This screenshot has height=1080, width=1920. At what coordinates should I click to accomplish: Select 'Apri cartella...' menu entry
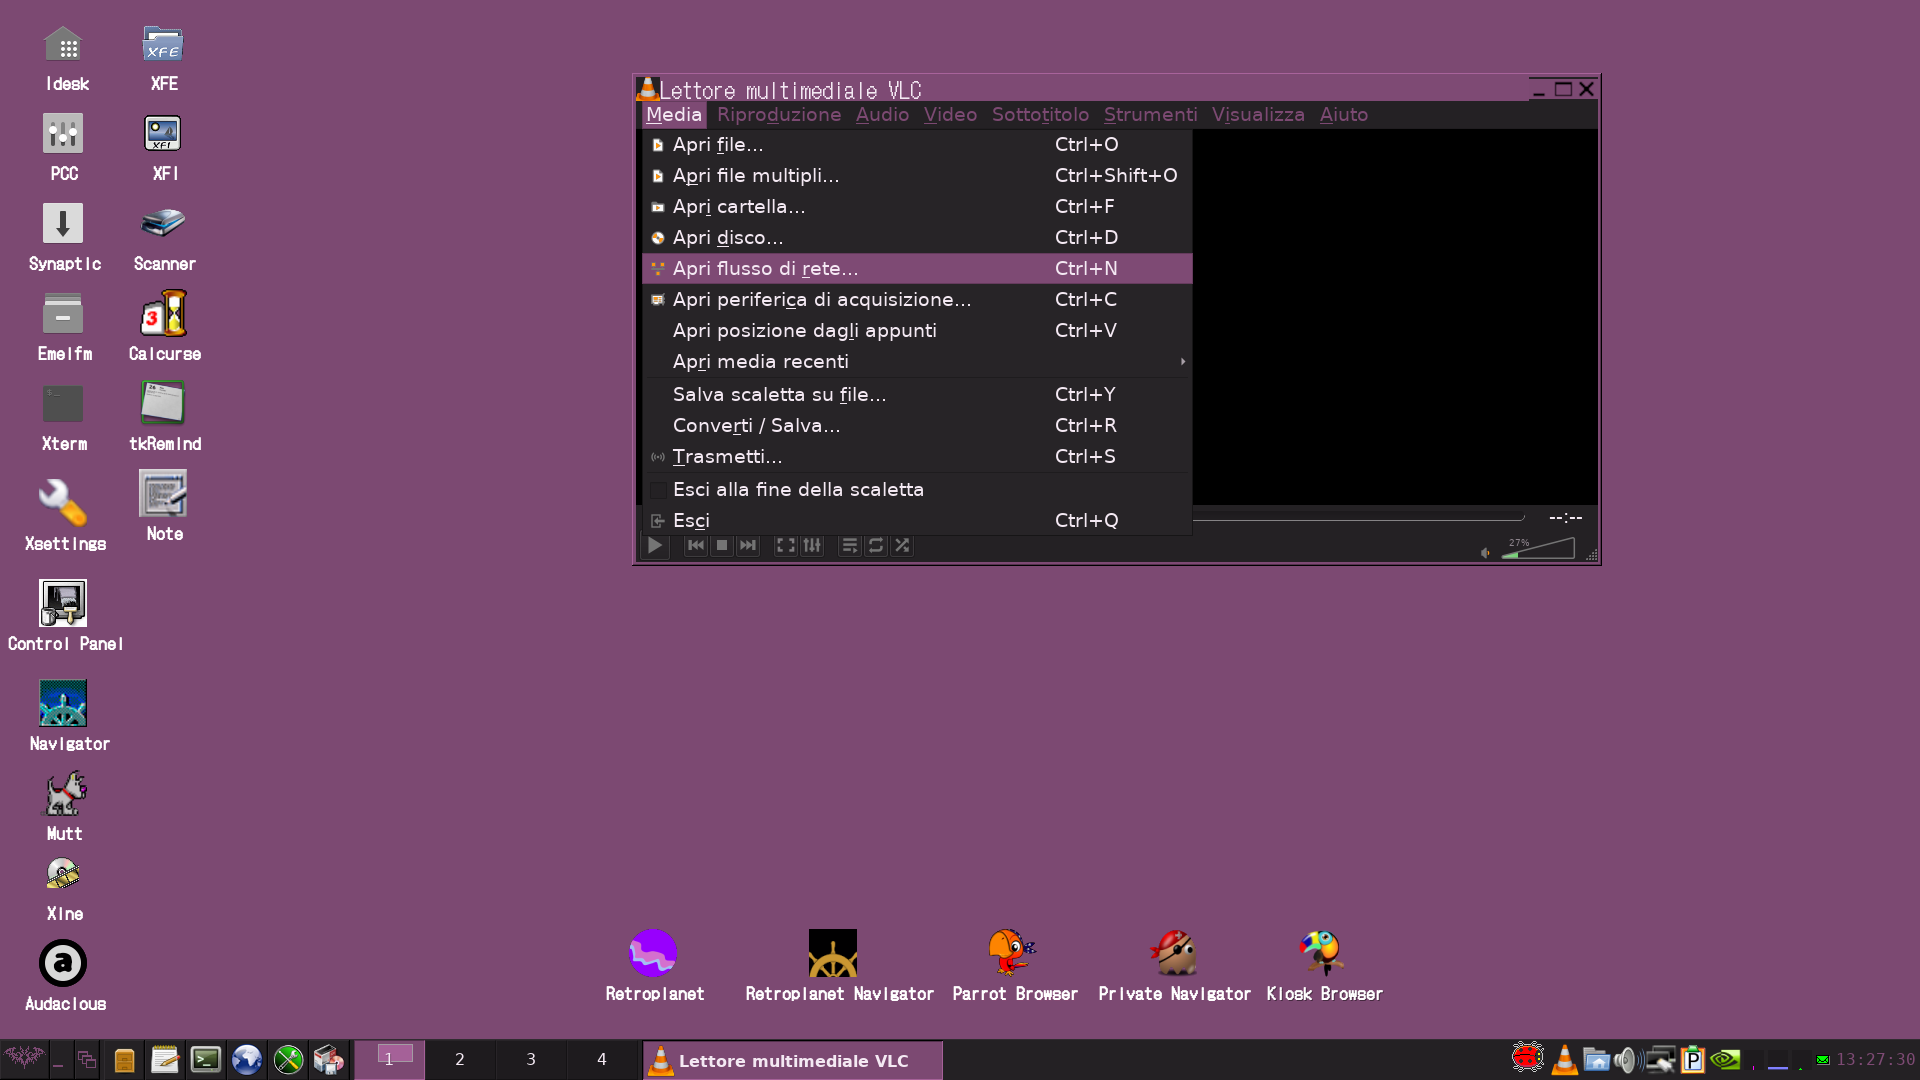tap(917, 207)
